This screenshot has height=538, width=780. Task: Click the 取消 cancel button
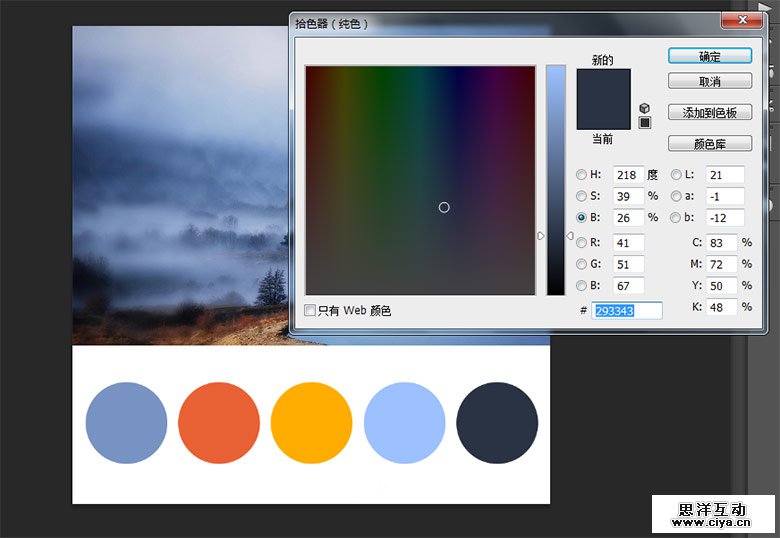point(709,81)
